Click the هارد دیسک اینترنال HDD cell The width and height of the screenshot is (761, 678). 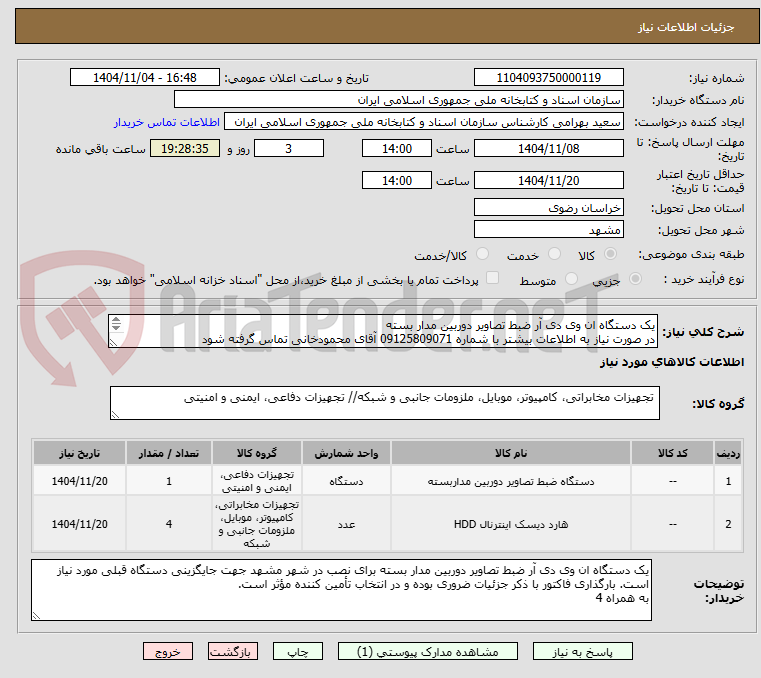click(x=511, y=524)
